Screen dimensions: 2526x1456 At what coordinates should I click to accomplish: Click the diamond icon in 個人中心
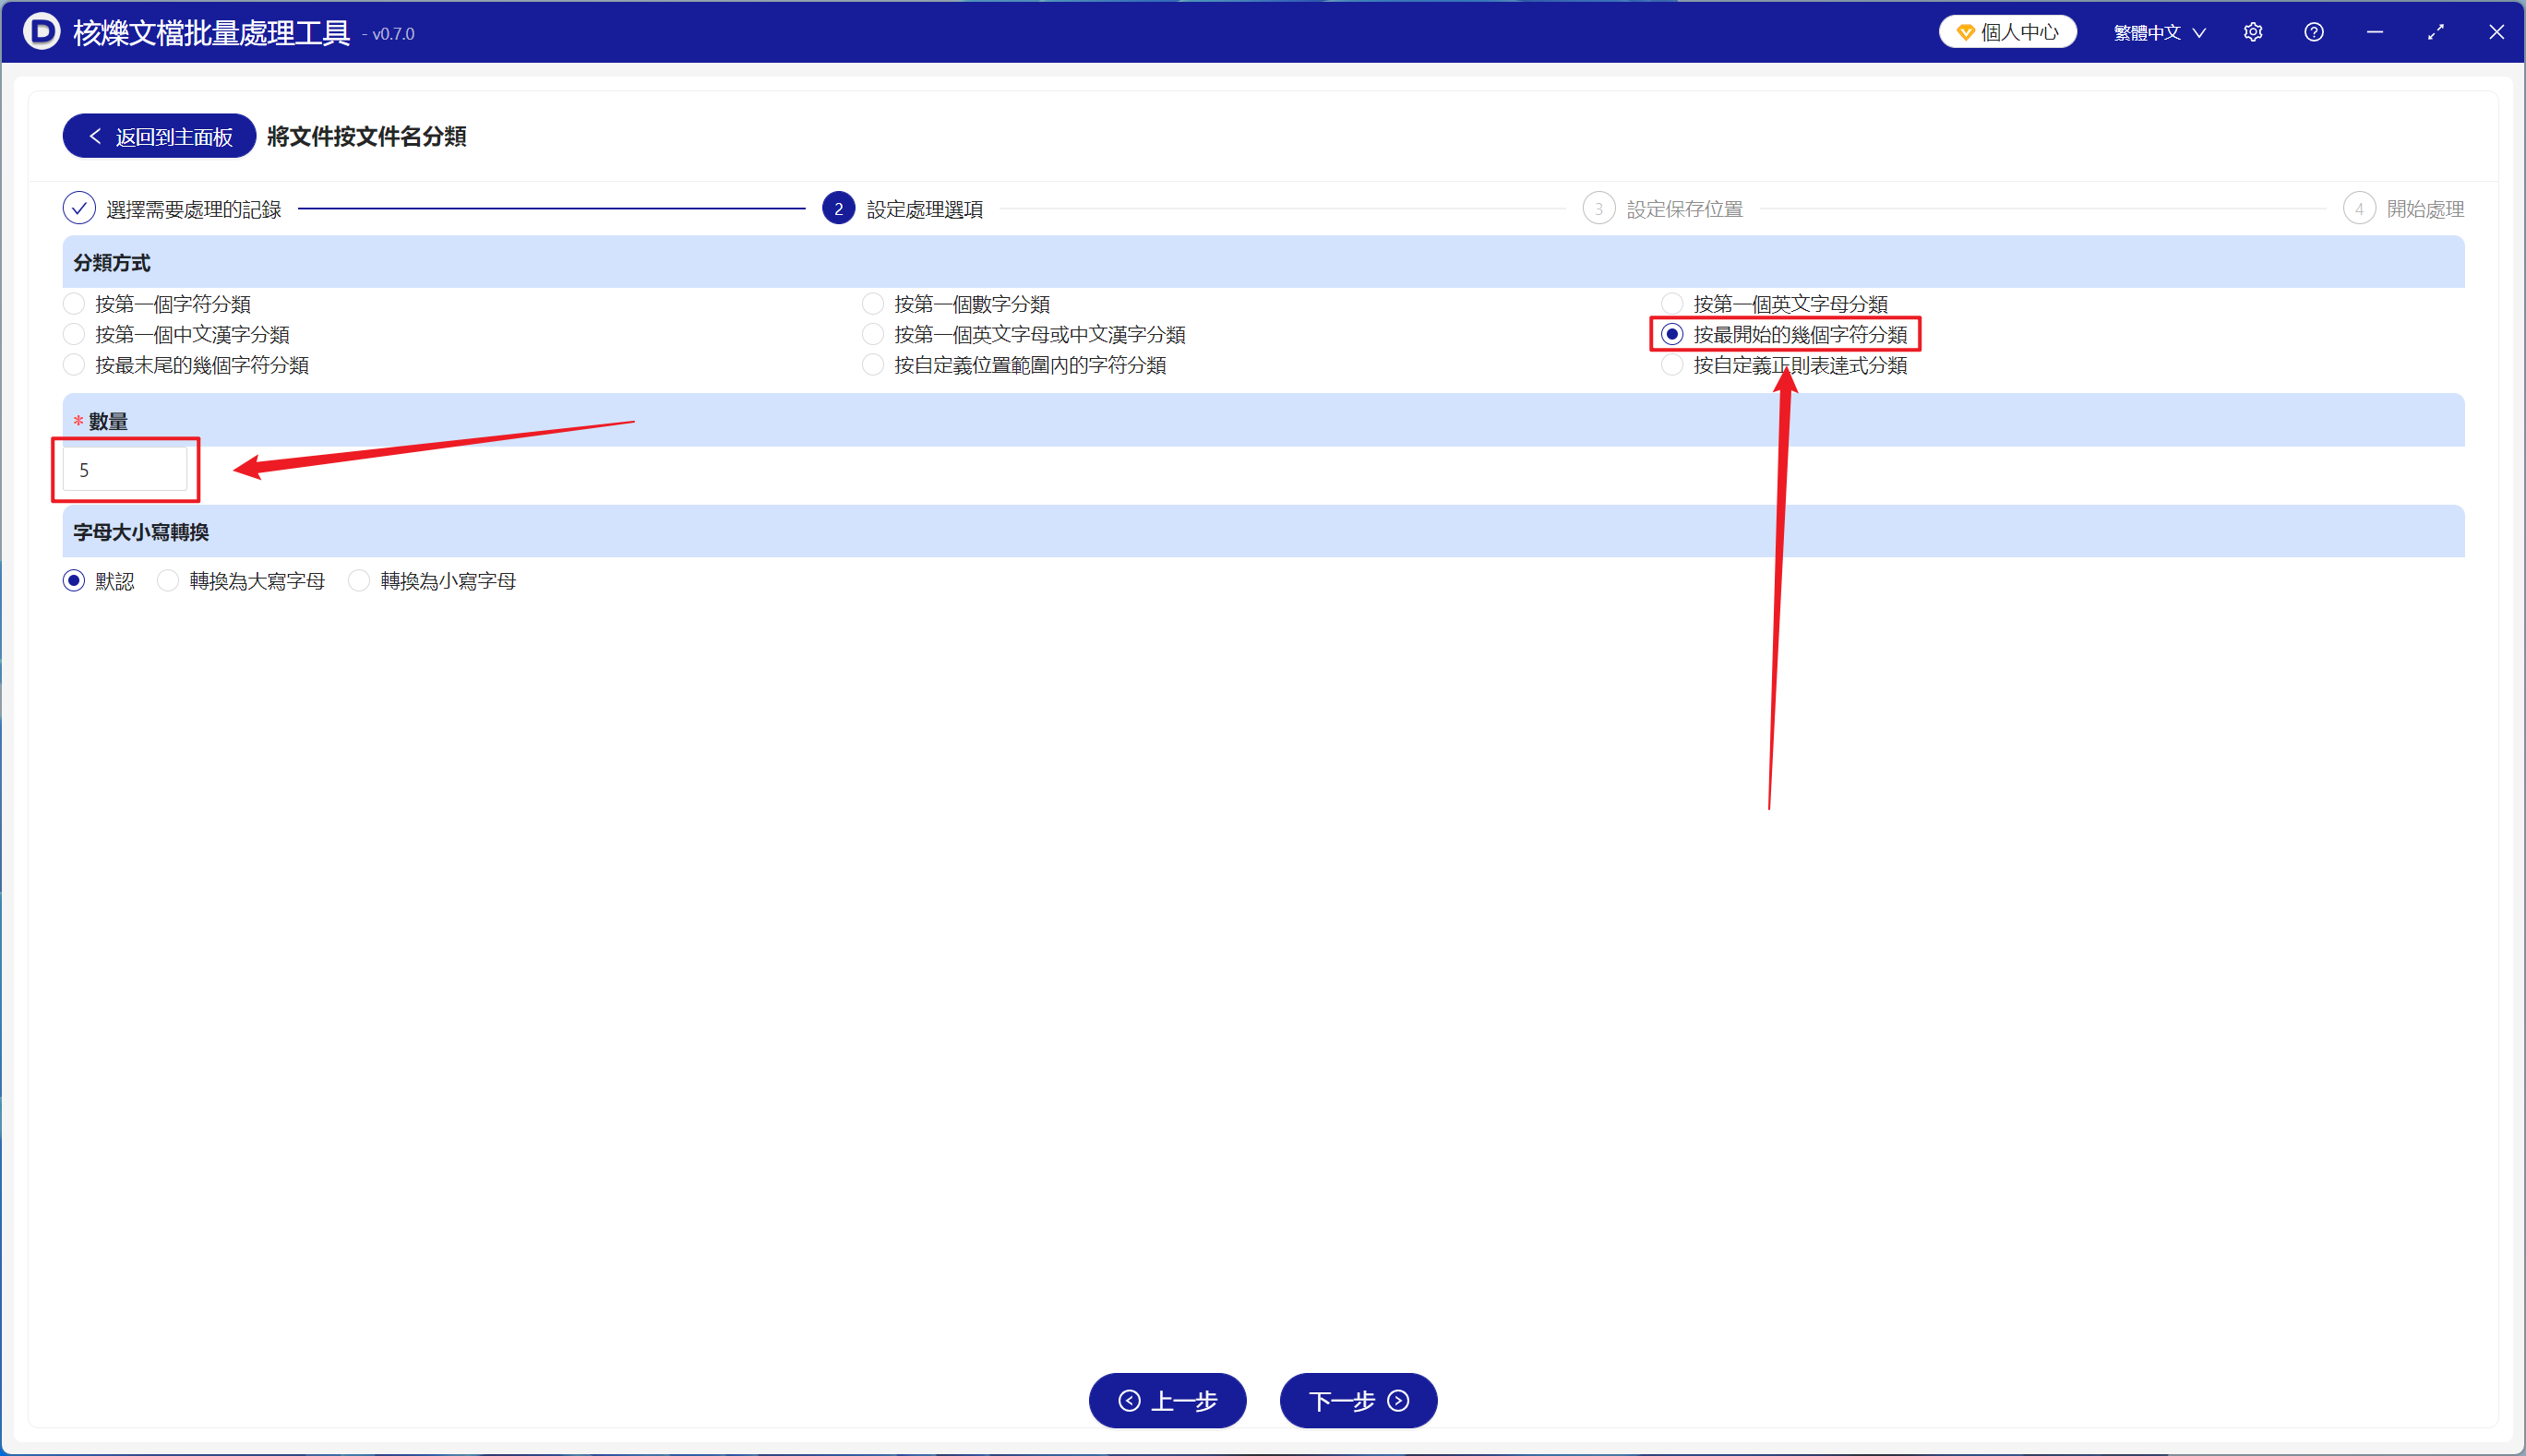coord(1965,32)
